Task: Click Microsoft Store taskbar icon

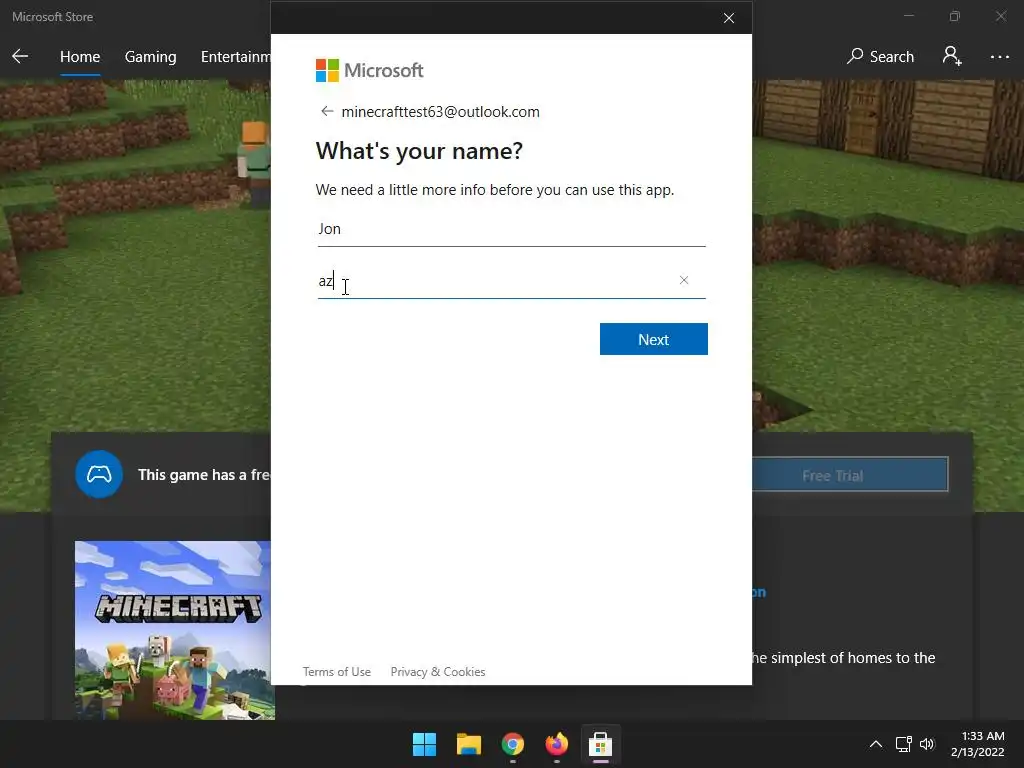Action: tap(600, 744)
